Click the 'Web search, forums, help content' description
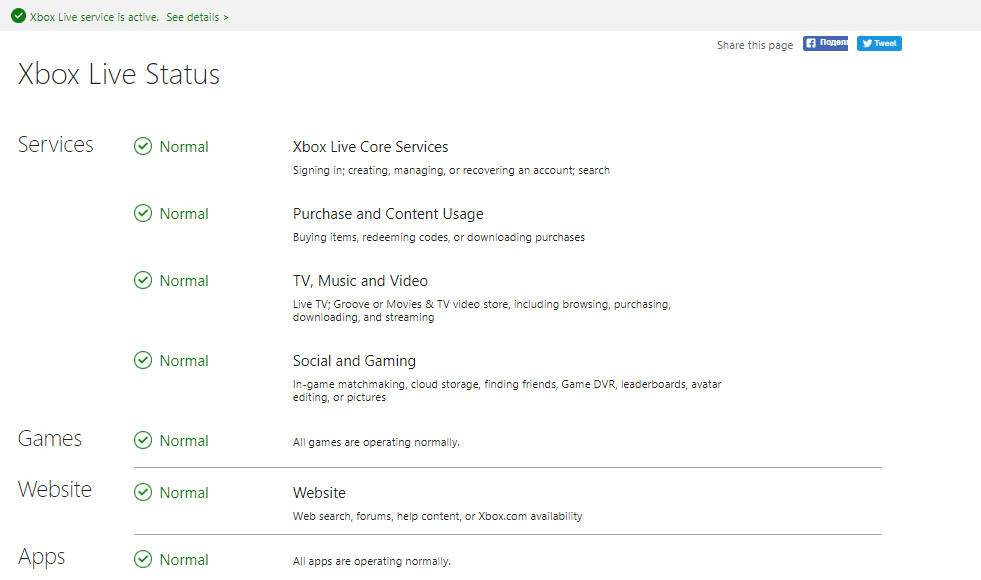981x580 pixels. click(437, 516)
